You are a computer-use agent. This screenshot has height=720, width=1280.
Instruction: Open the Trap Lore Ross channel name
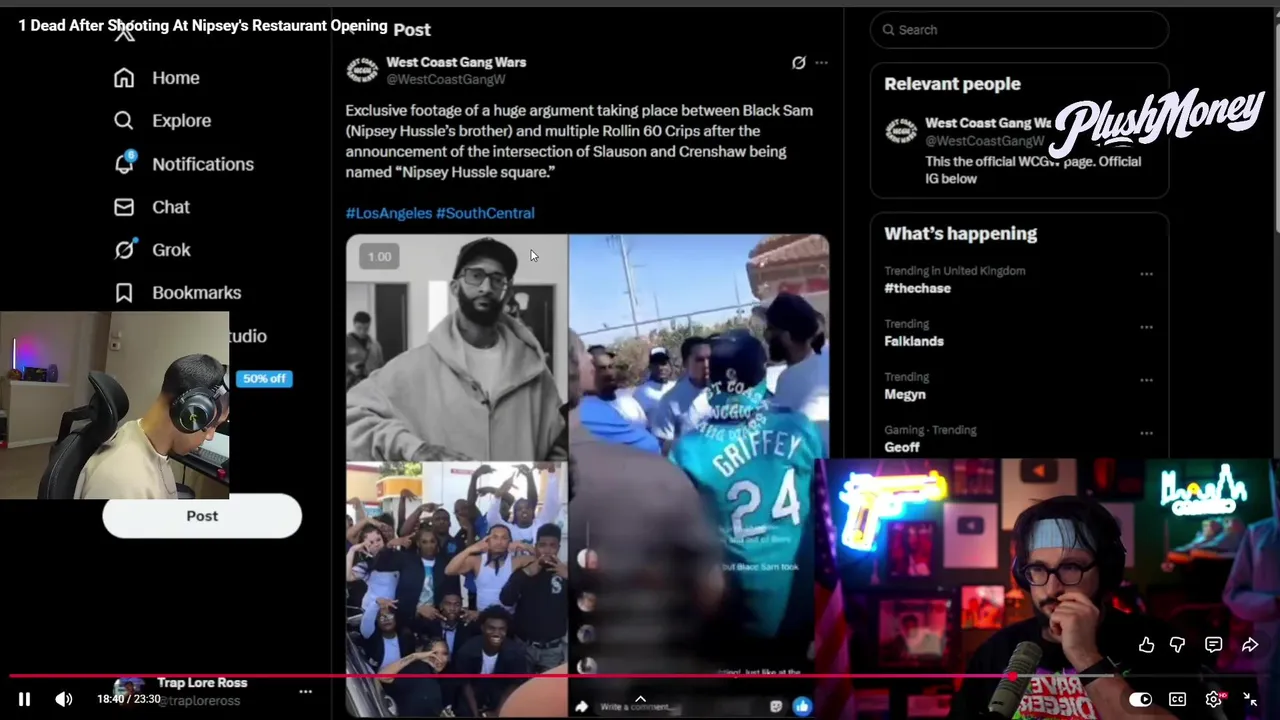point(202,683)
